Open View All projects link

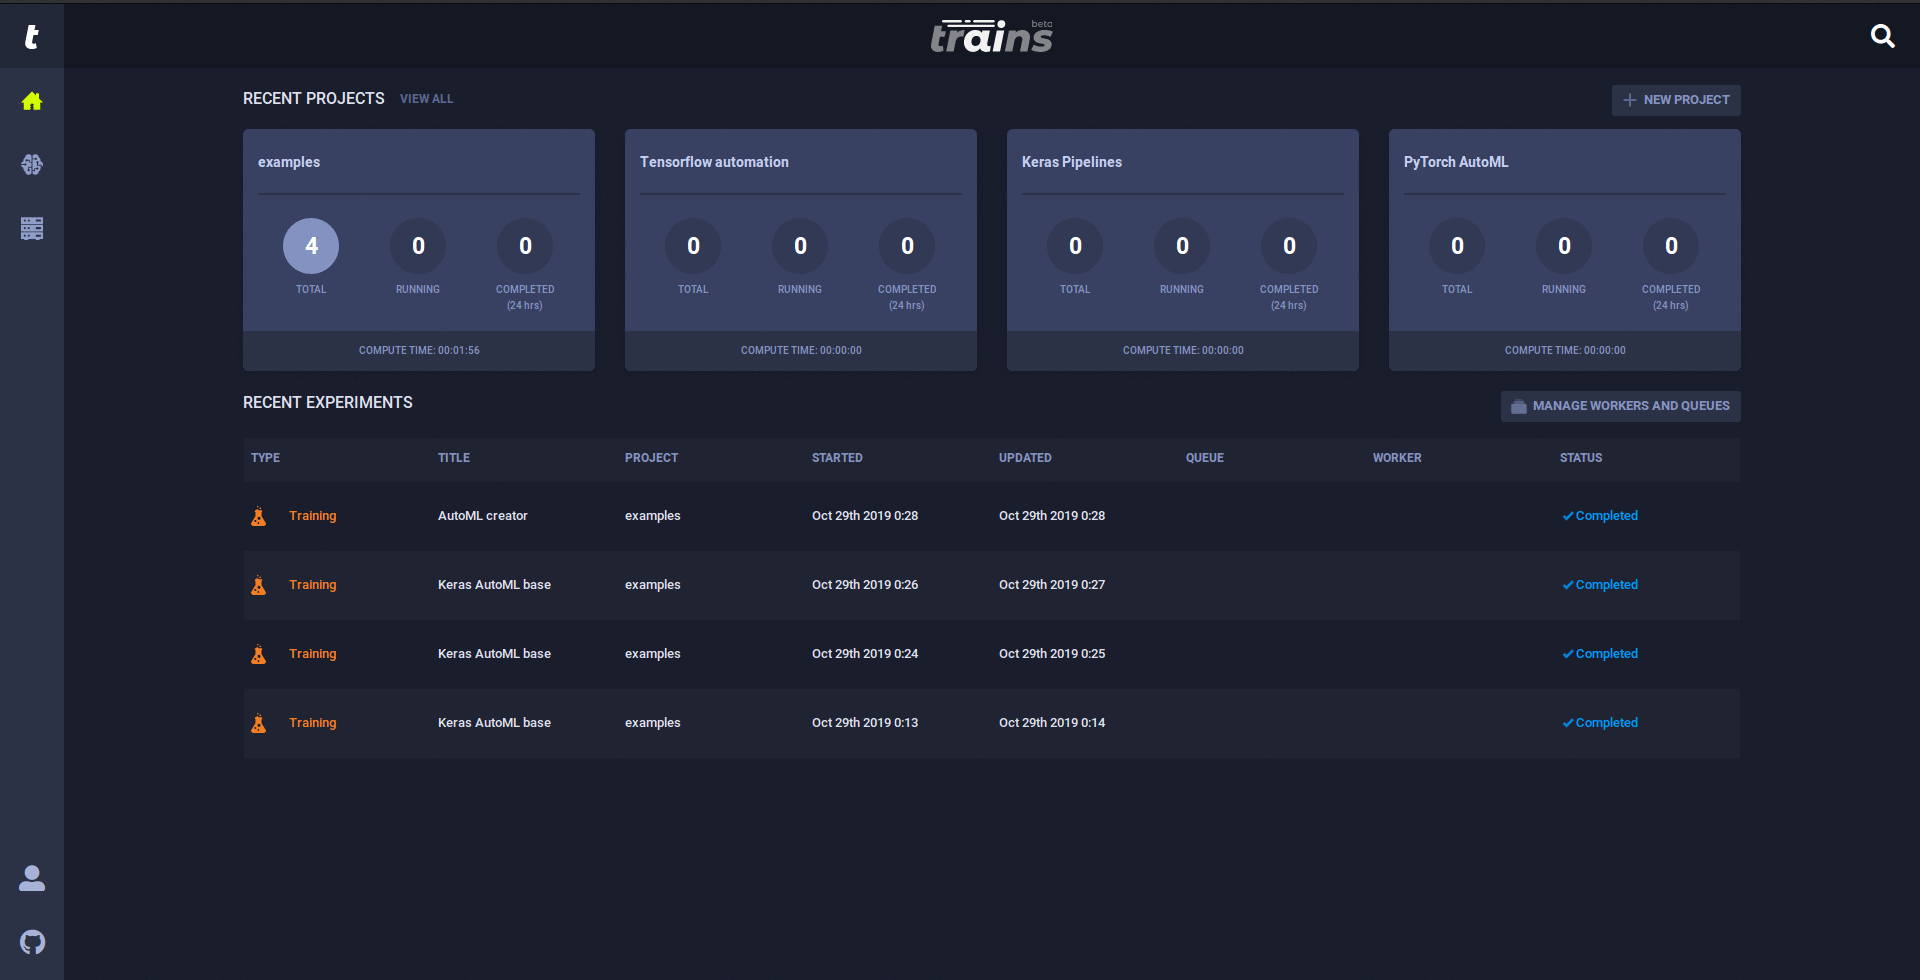(427, 99)
